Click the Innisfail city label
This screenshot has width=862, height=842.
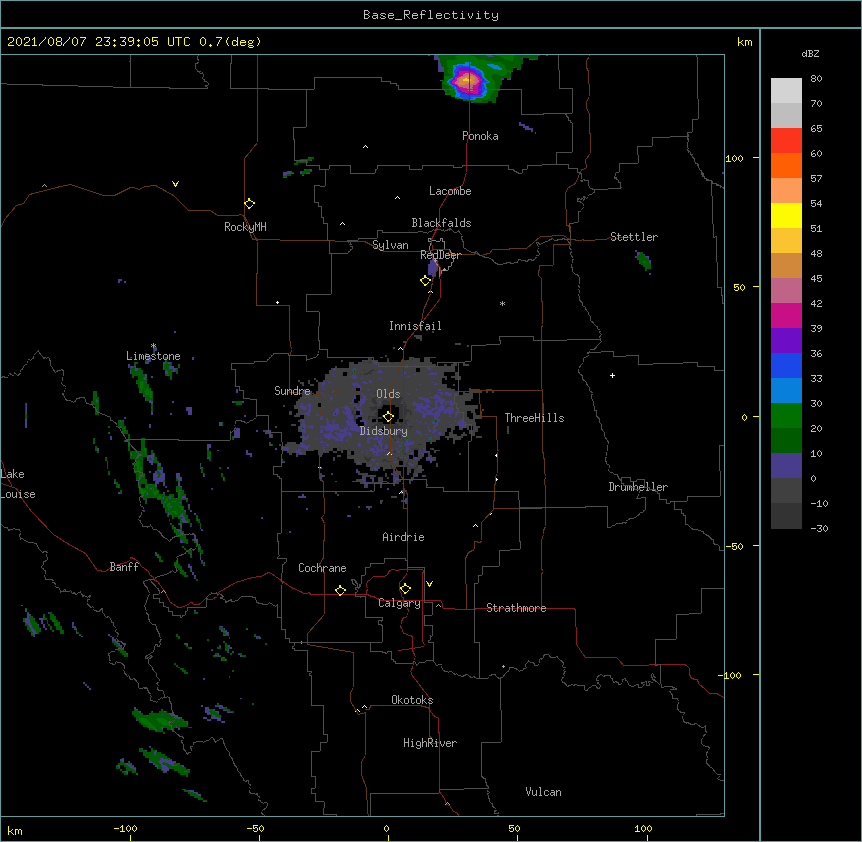pyautogui.click(x=415, y=326)
